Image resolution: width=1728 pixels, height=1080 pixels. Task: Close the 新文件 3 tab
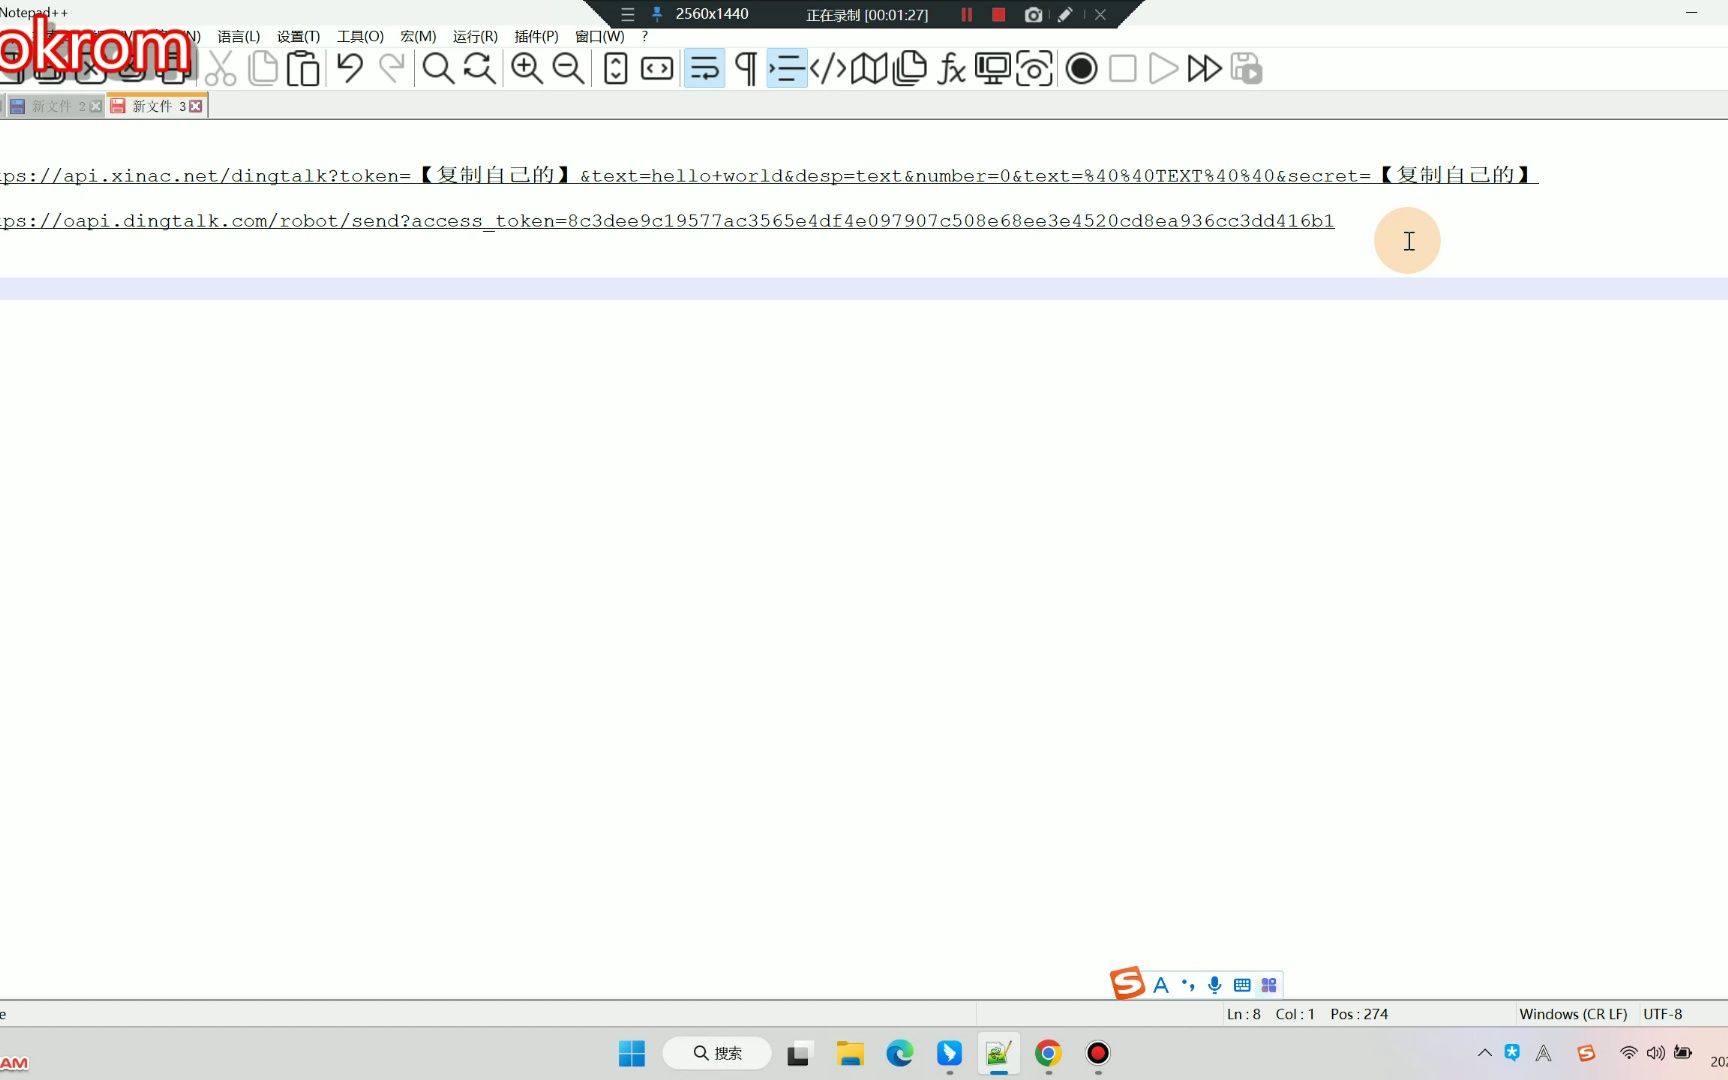pos(196,106)
